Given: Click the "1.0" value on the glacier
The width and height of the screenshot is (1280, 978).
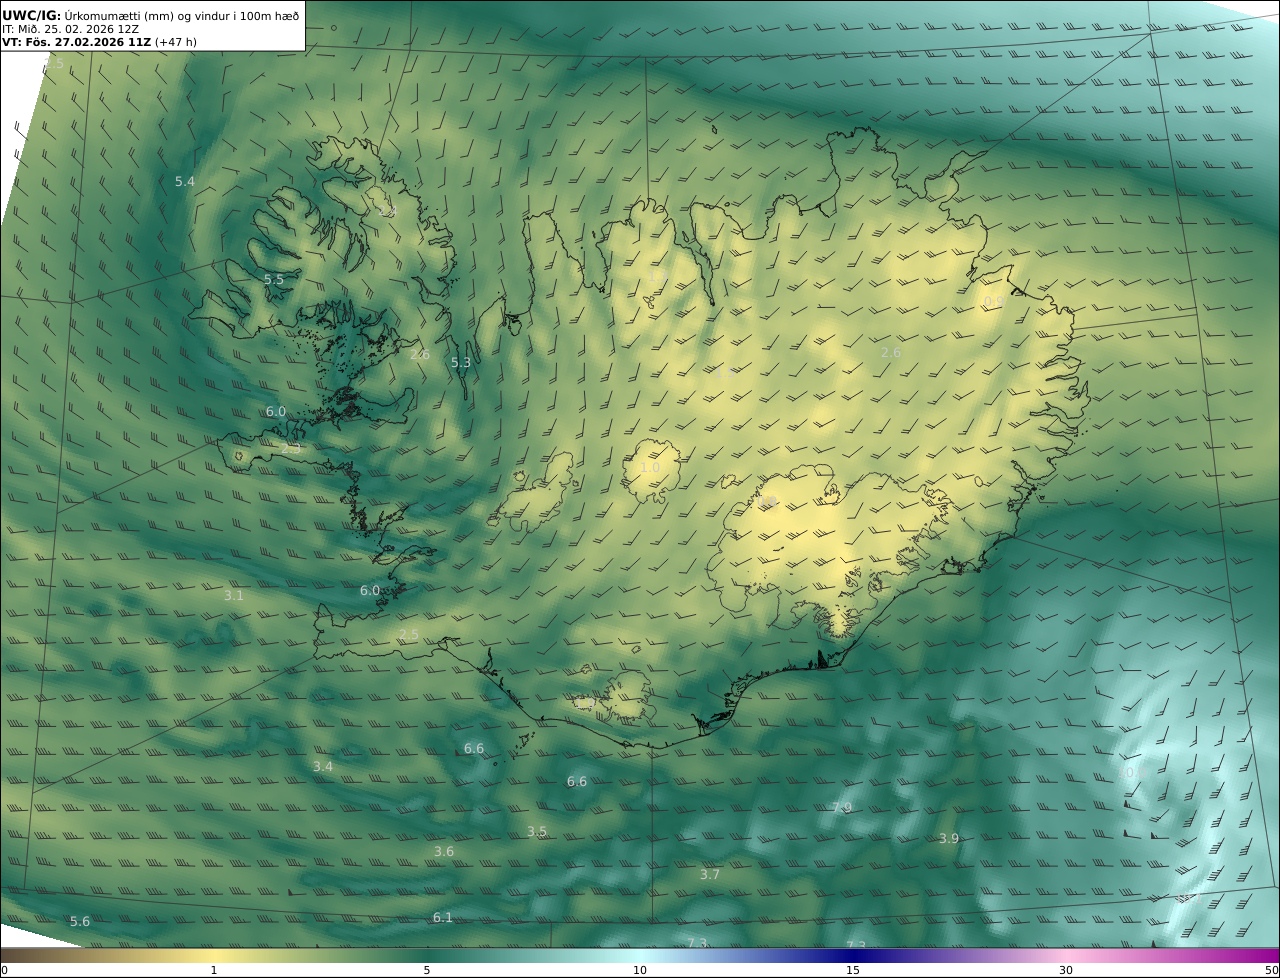Looking at the screenshot, I should (x=649, y=468).
